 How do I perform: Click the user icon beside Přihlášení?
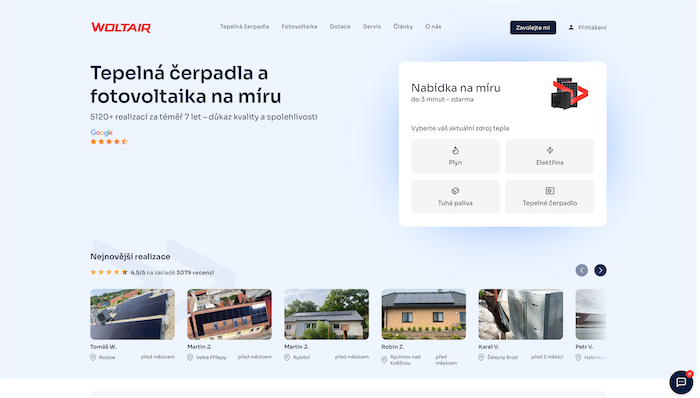tap(571, 27)
